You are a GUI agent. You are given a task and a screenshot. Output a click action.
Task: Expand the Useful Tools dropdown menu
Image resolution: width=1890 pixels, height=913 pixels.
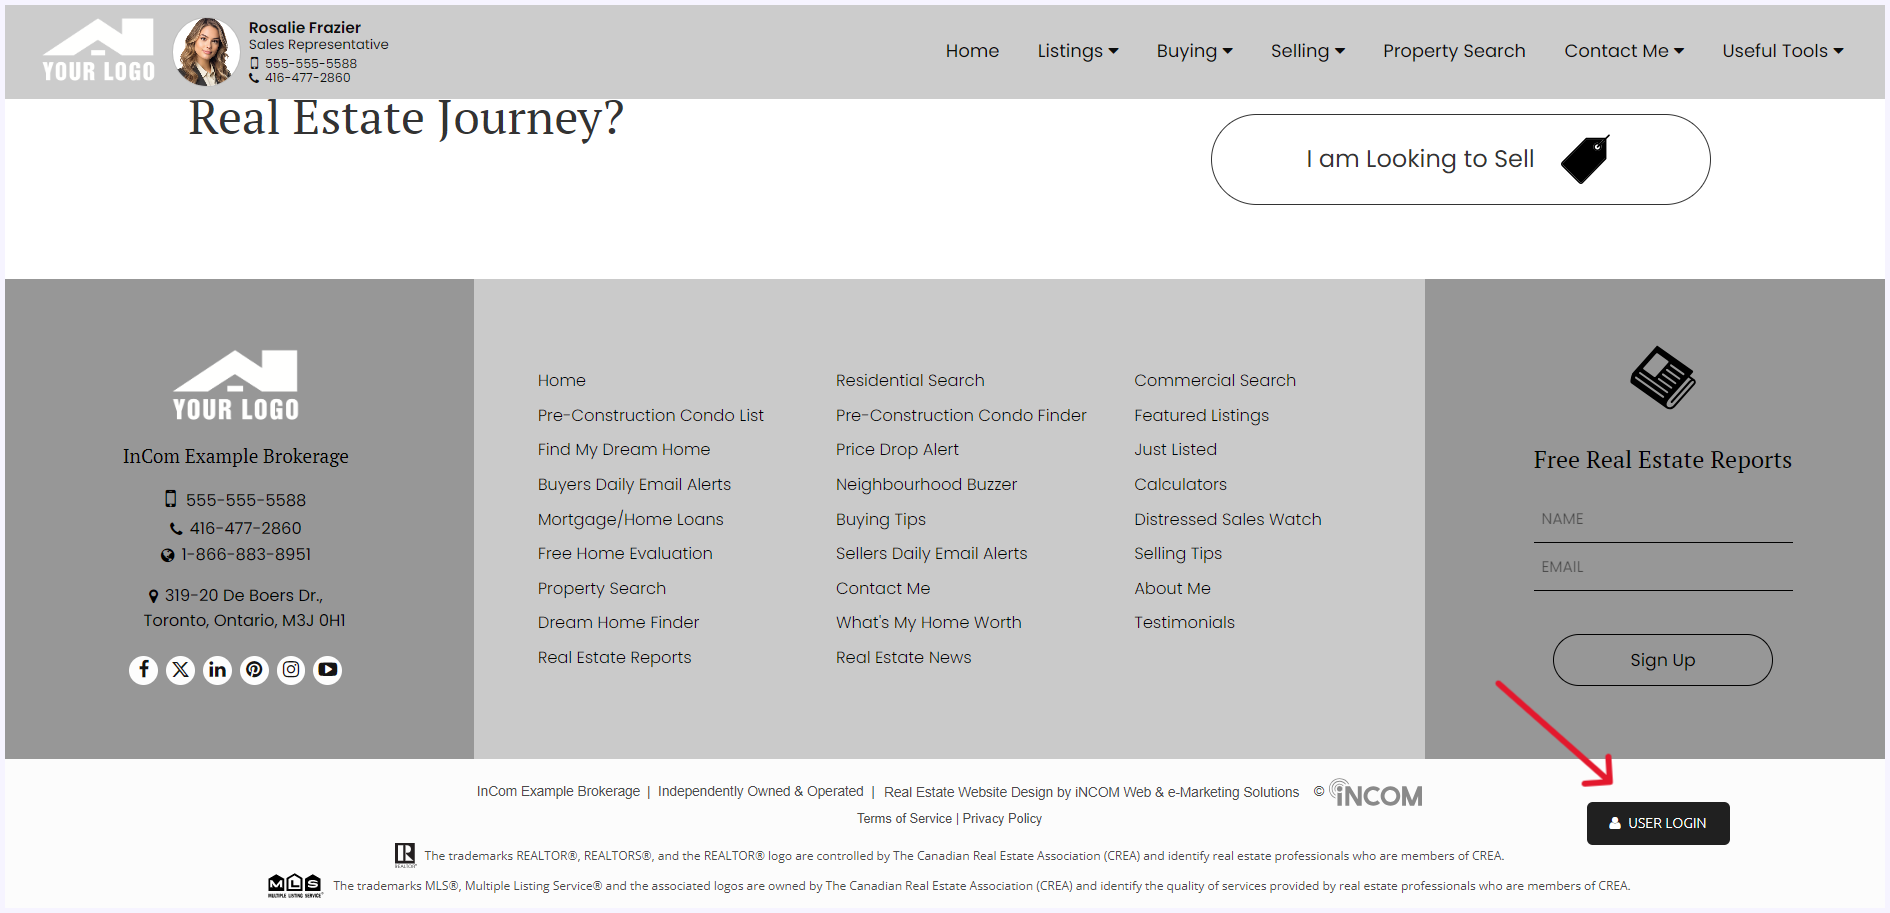[1782, 51]
